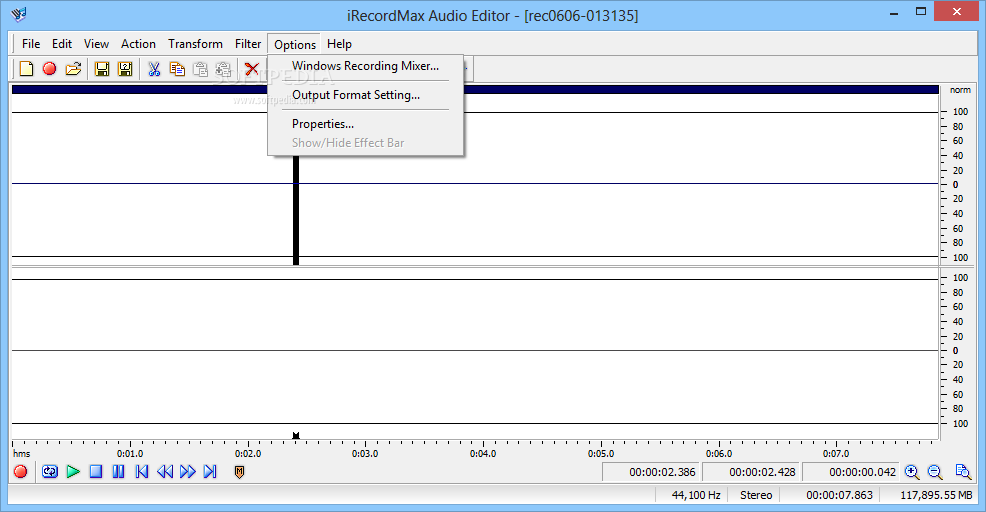Zoom out of the waveform

click(935, 472)
